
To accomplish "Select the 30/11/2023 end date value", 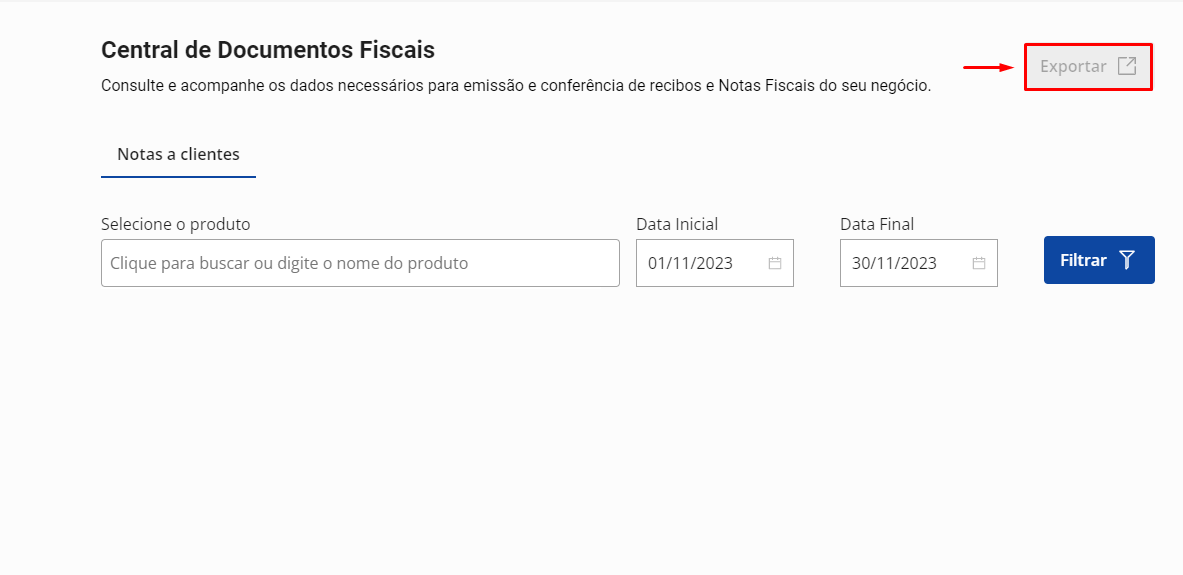I will 894,263.
